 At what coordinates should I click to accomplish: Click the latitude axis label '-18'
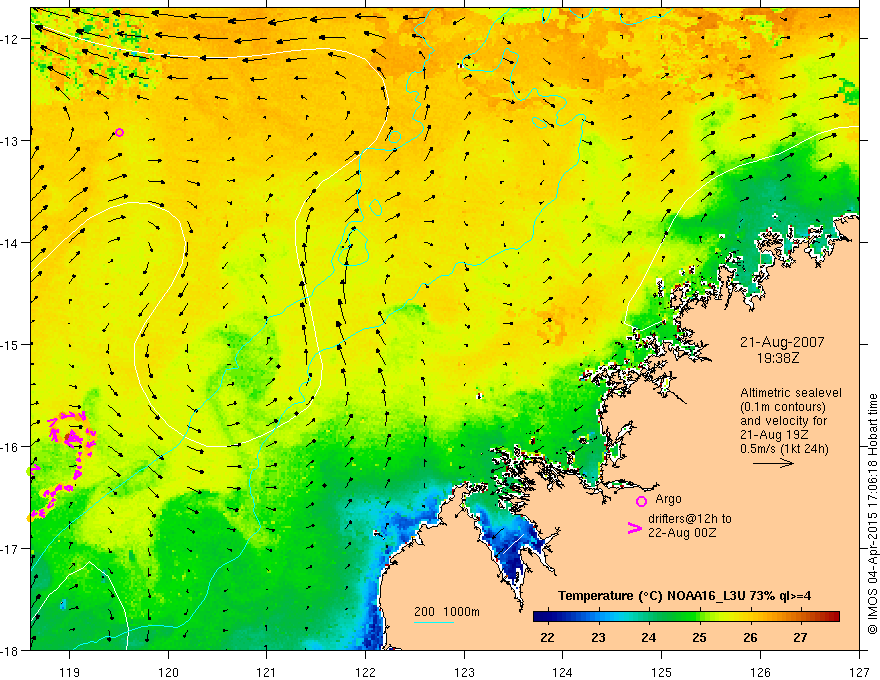tap(11, 650)
